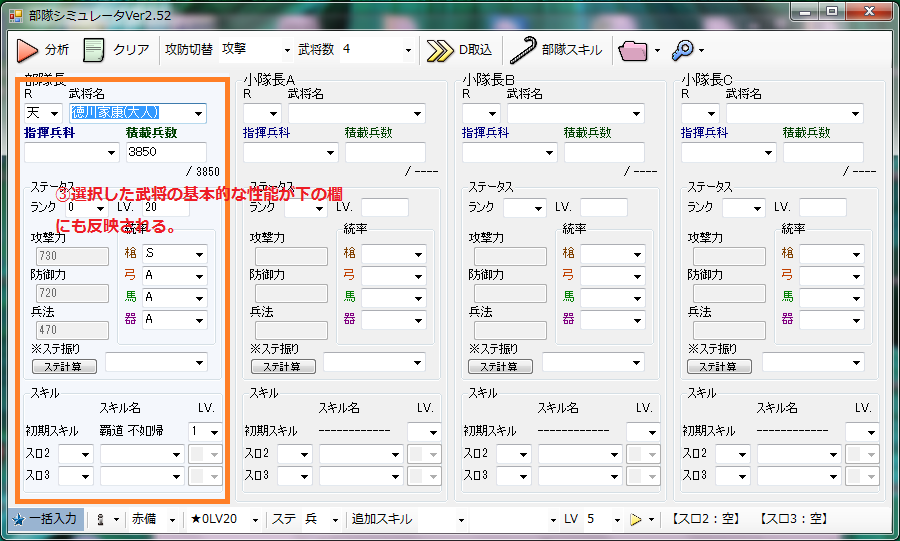Screen dimensions: 900x541
Task: Open the LV 5 dropdown in the bottom bar
Action: click(x=617, y=520)
